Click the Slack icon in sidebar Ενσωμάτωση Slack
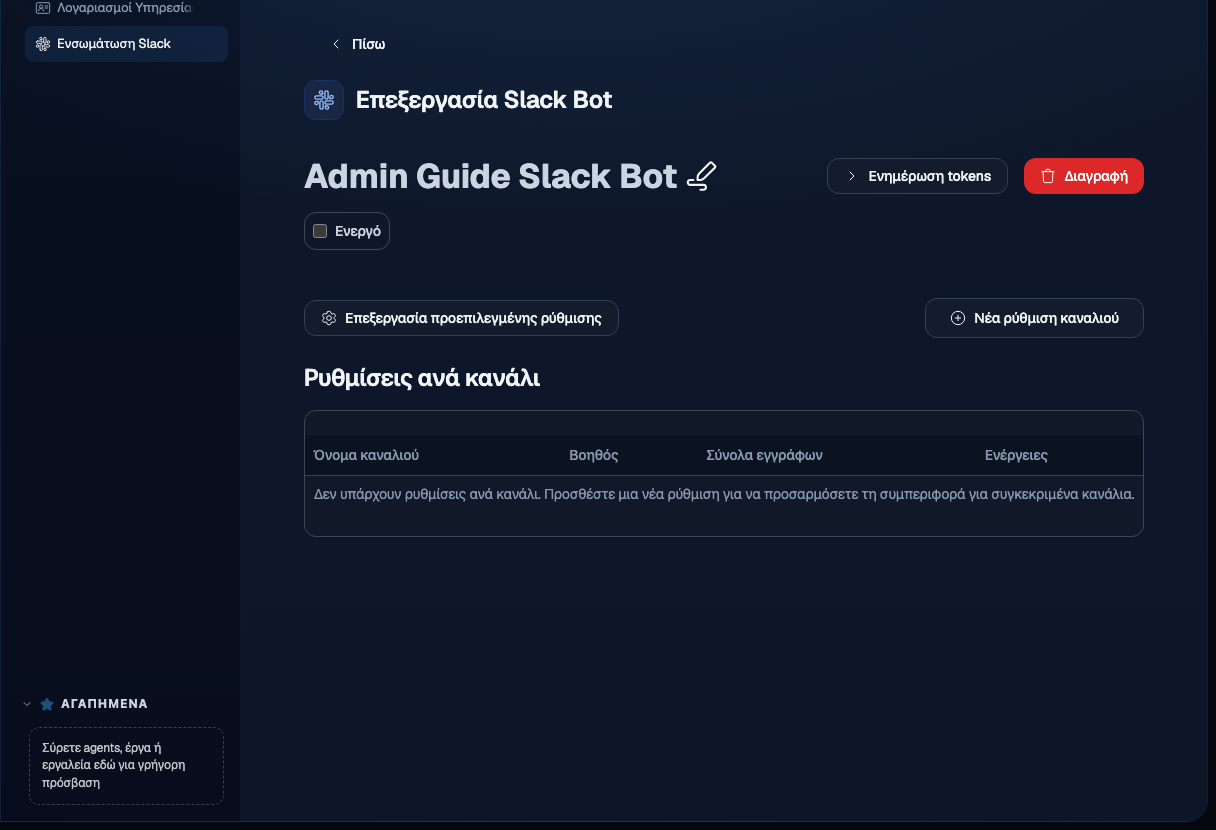Screen dimensions: 1216x830 tap(43, 44)
